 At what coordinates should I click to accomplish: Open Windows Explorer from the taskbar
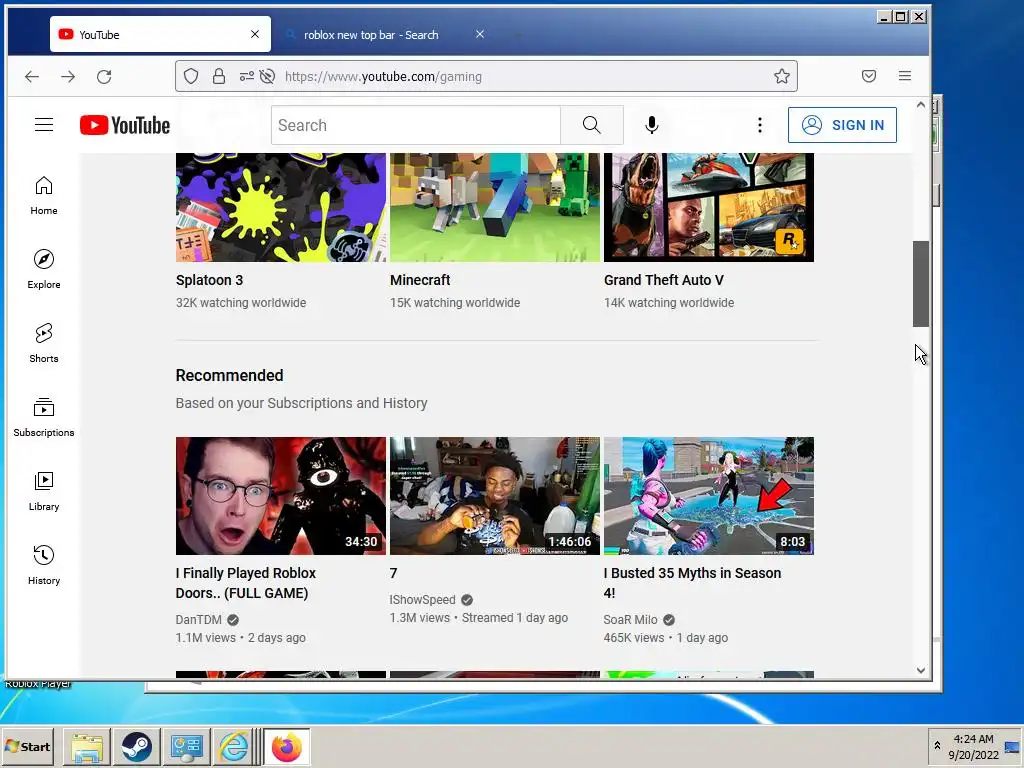(x=87, y=746)
